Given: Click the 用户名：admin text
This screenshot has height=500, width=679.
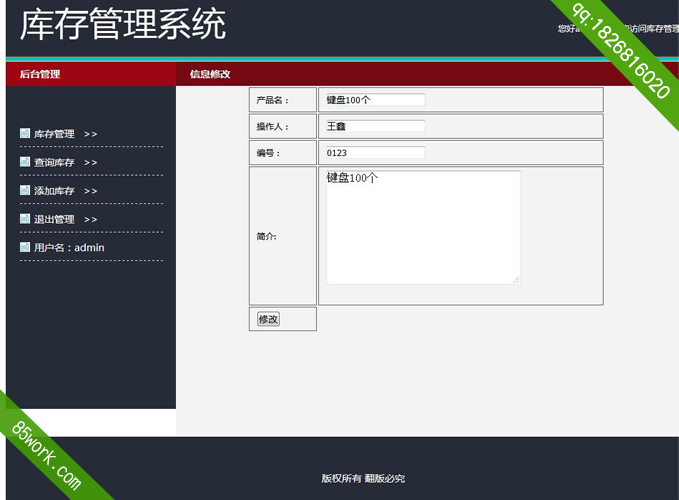Looking at the screenshot, I should coord(69,248).
